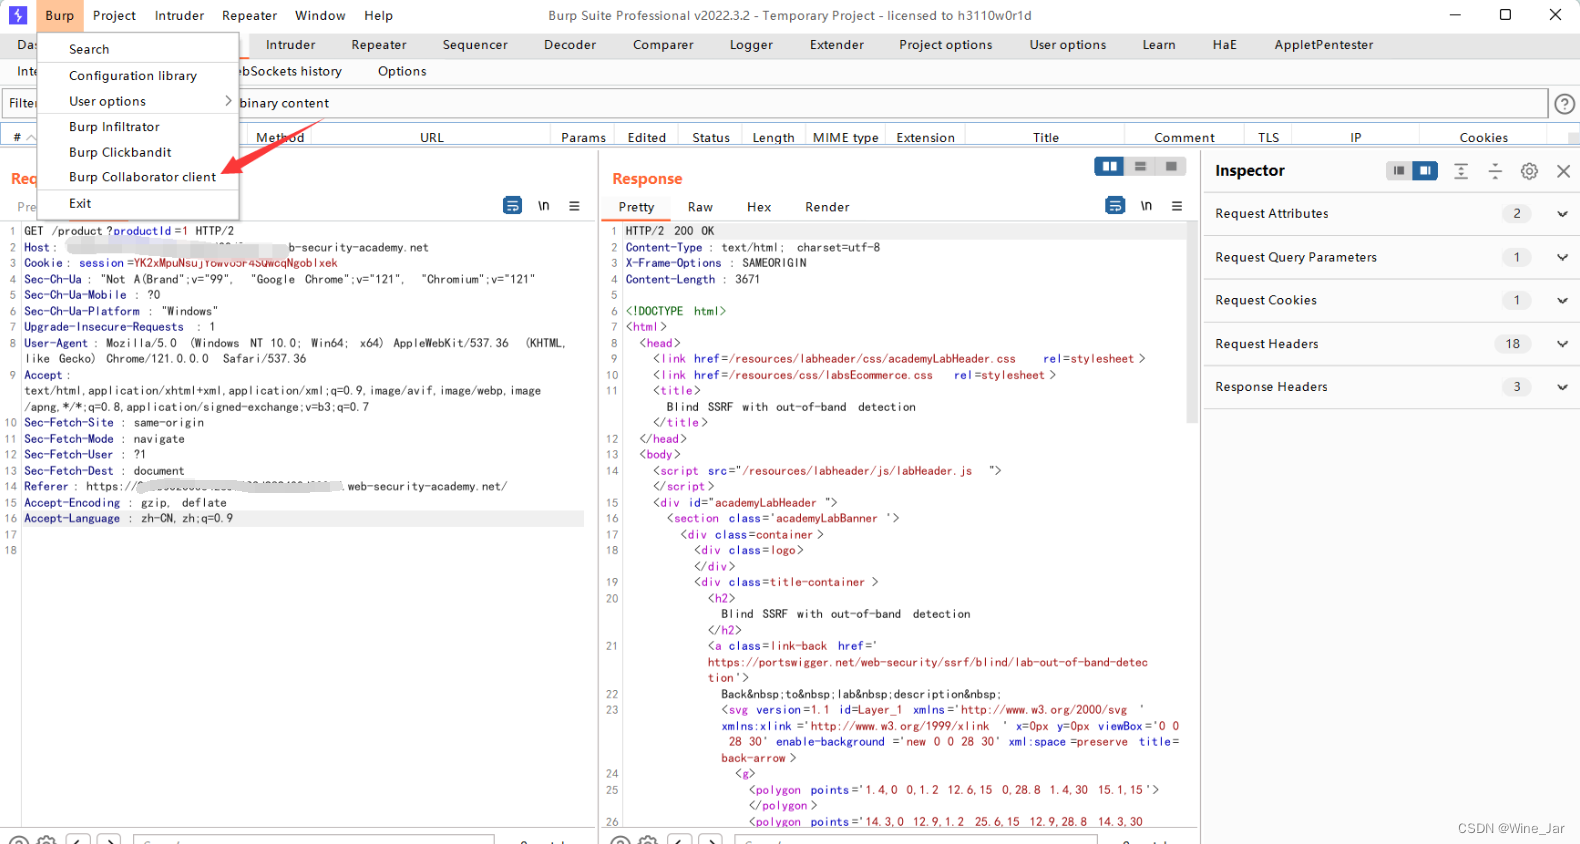Screen dimensions: 1580x844
Task: Switch to the Sequencer tab
Action: pyautogui.click(x=475, y=45)
